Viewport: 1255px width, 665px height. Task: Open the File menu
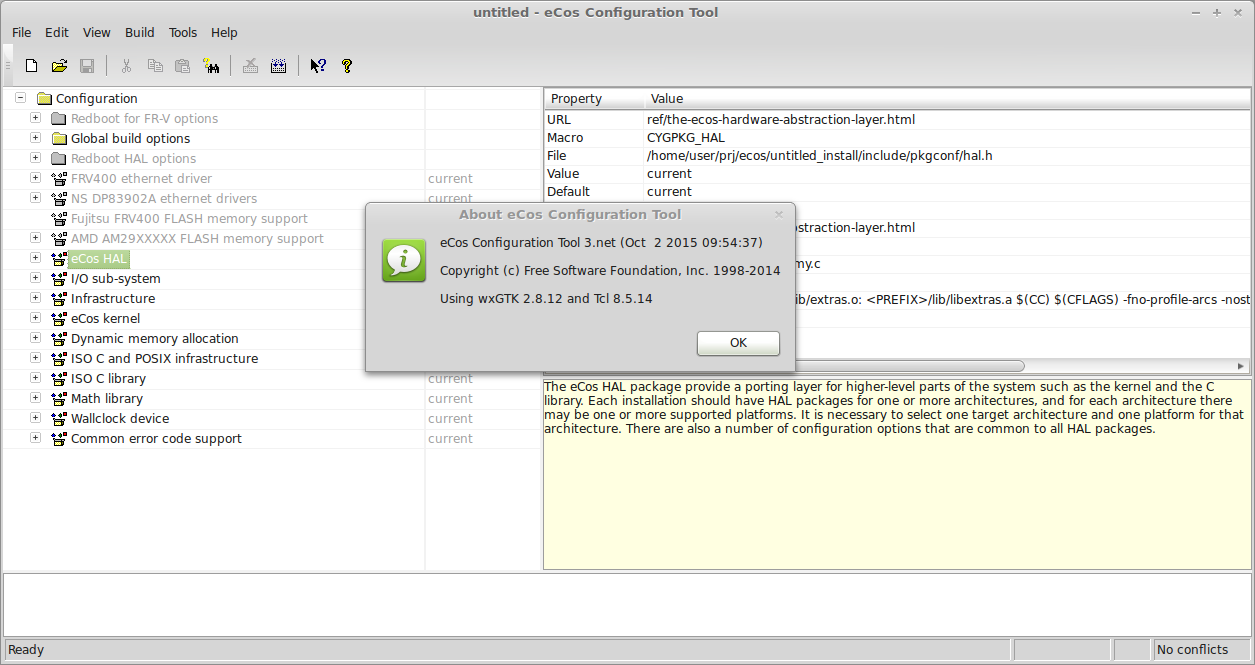point(22,33)
